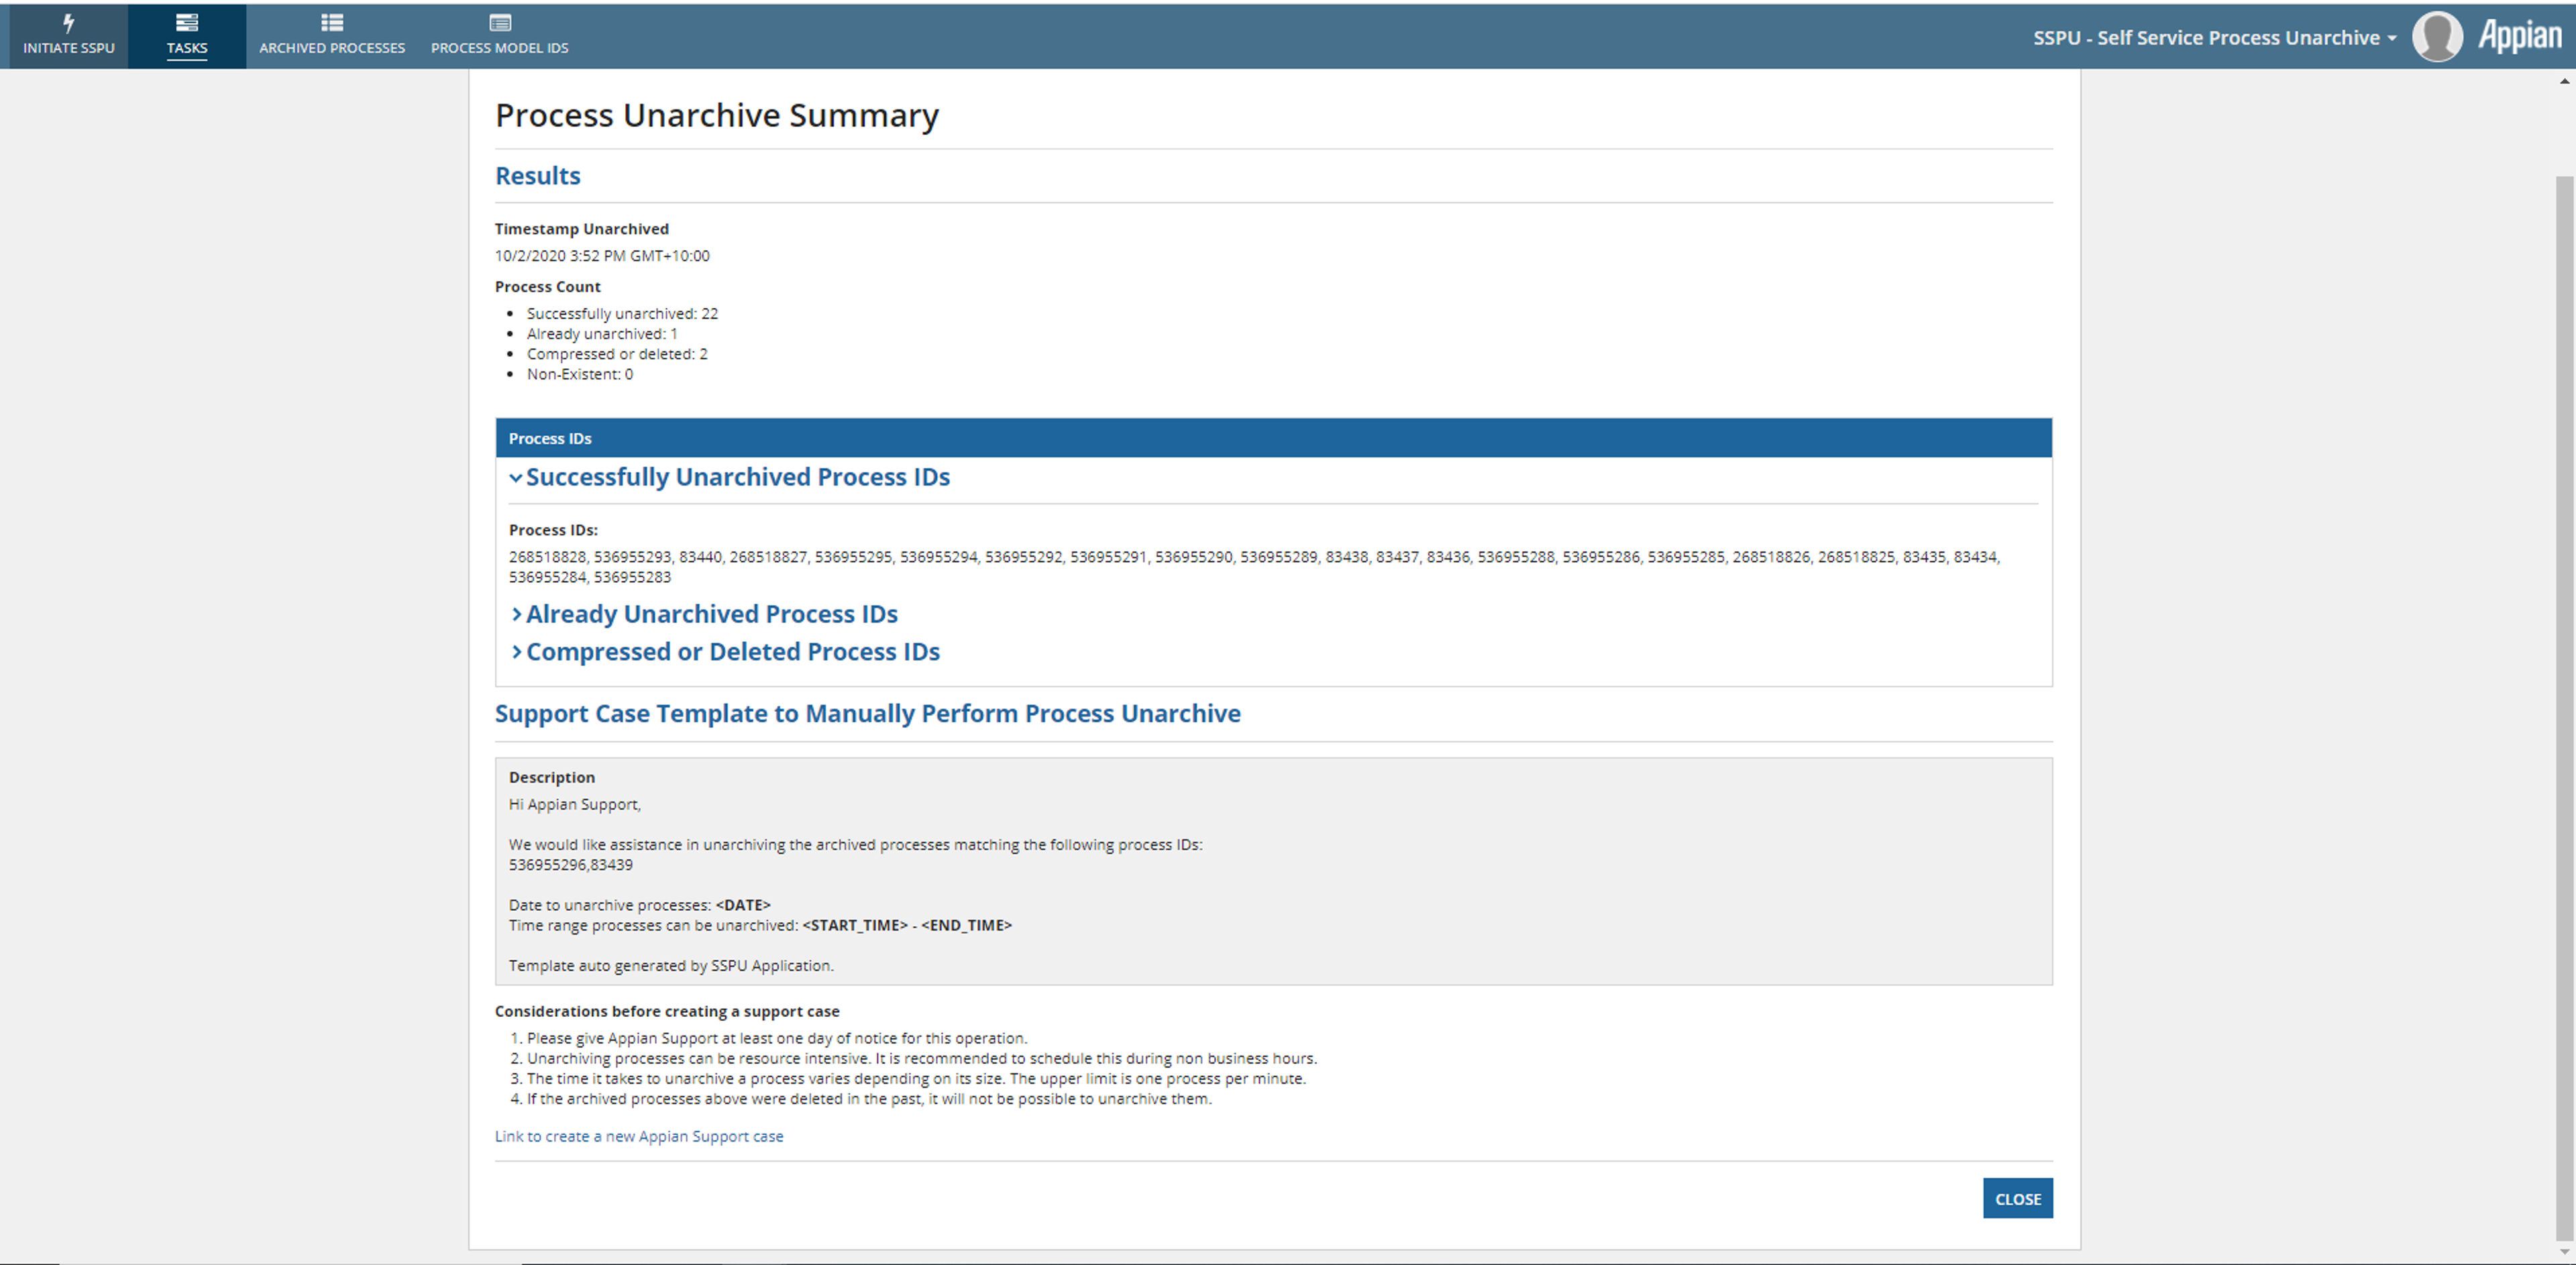Click 'Template auto generated by SSPU Application.'
Viewport: 2576px width, 1265px height.
pyautogui.click(x=671, y=965)
